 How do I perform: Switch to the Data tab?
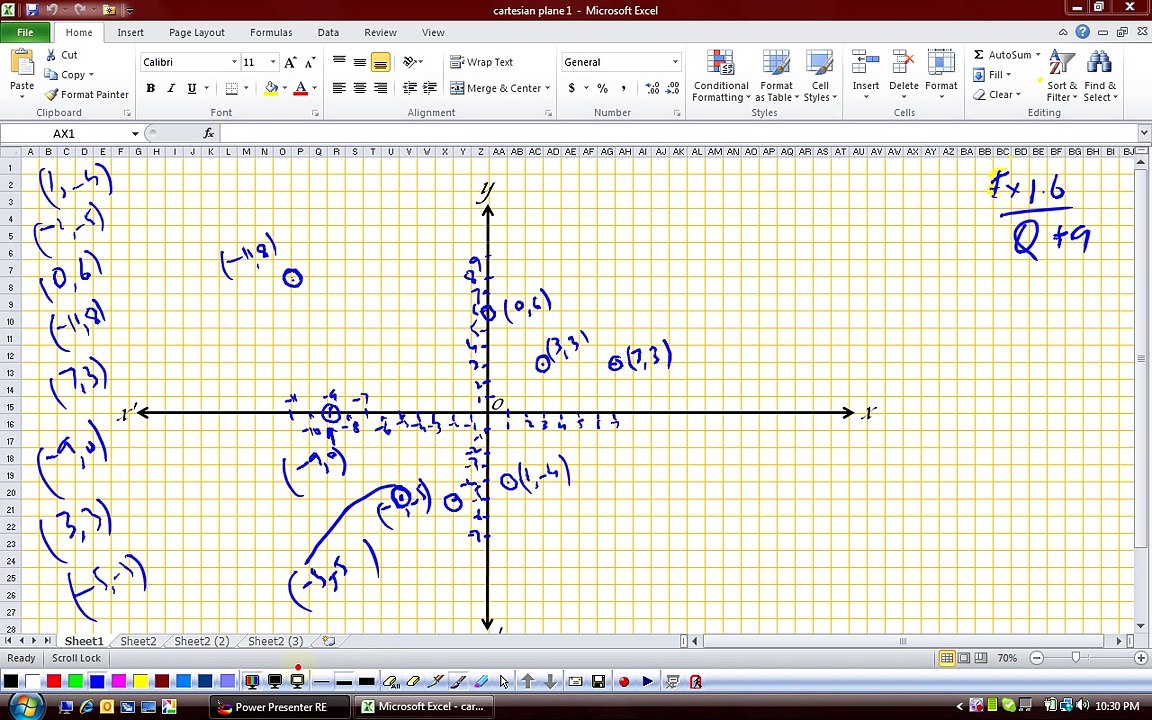[328, 32]
